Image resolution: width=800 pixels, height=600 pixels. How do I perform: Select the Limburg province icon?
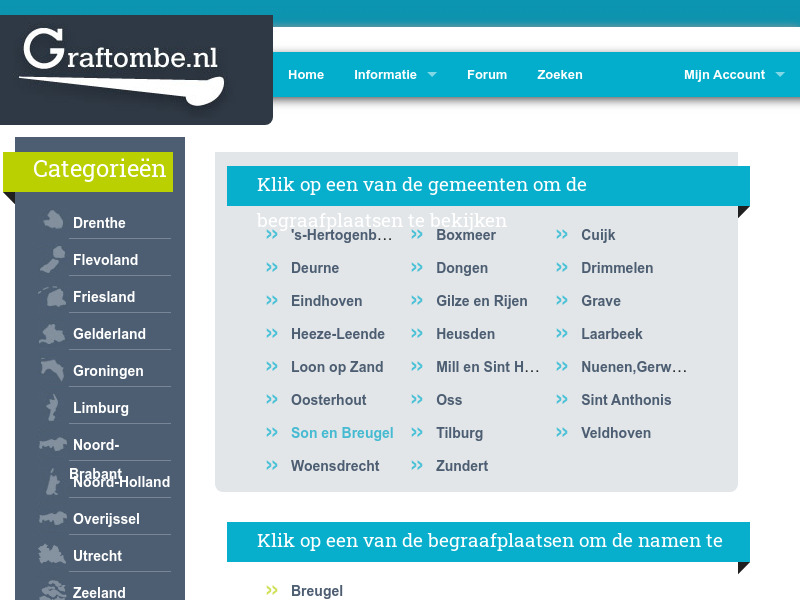pos(51,404)
